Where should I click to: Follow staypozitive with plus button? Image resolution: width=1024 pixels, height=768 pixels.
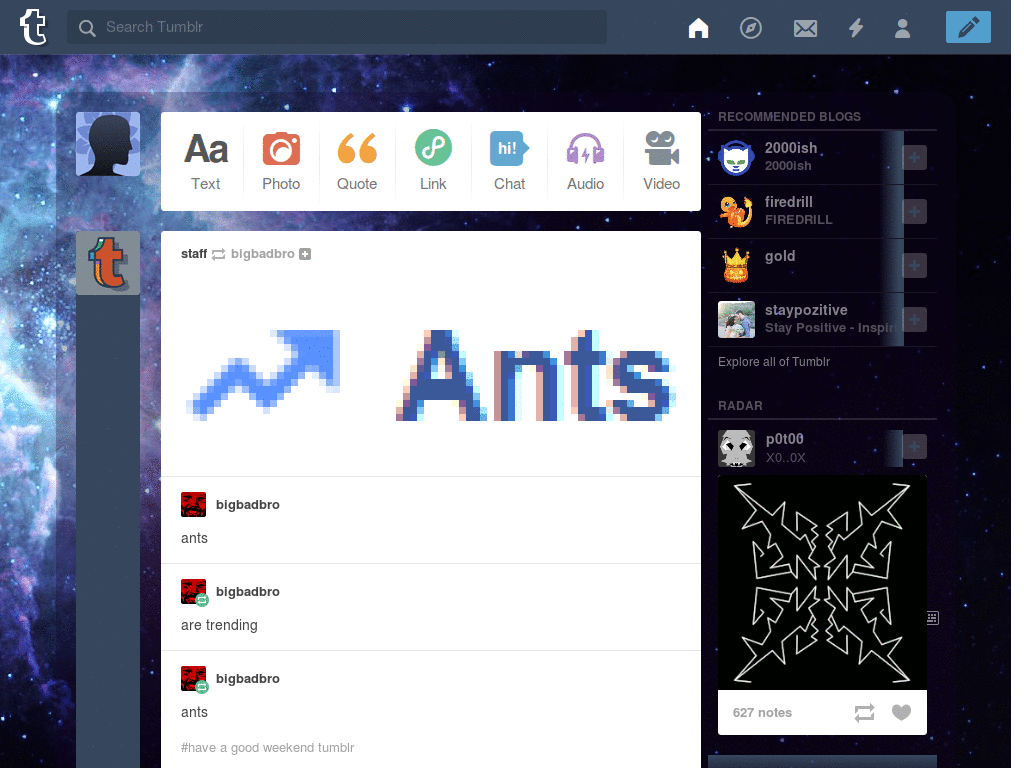914,319
